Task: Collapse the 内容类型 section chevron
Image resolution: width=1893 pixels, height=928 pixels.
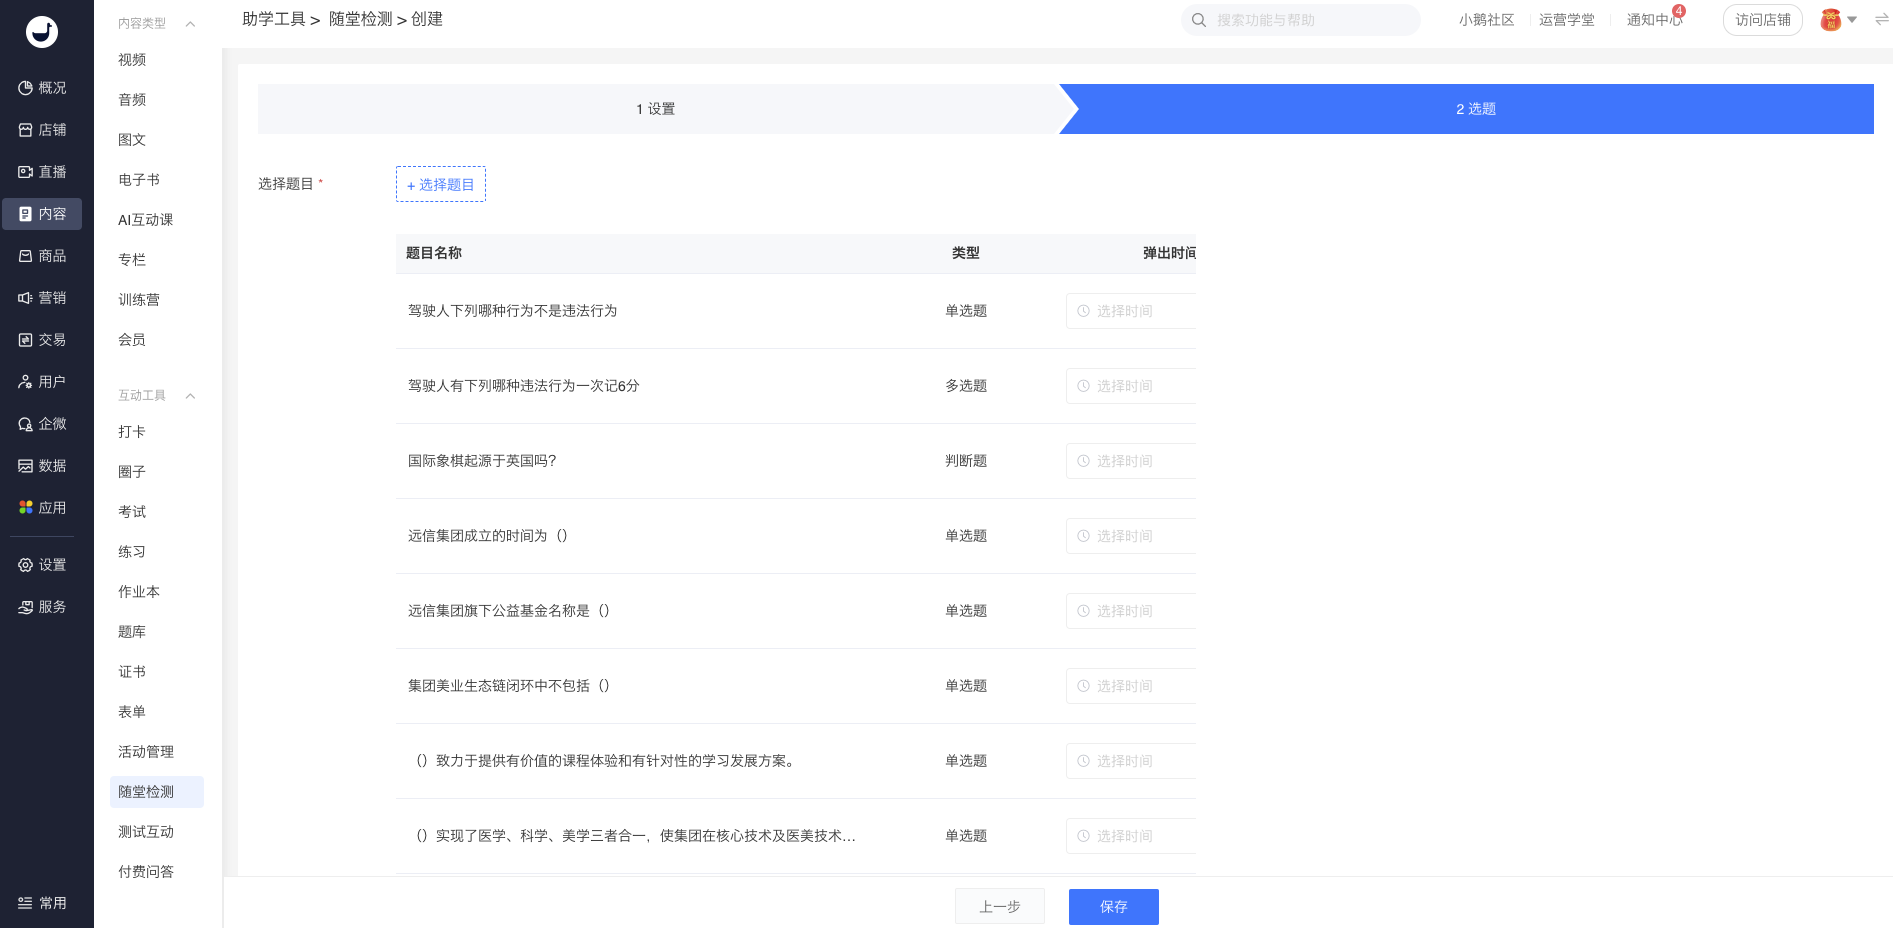Action: click(x=190, y=24)
